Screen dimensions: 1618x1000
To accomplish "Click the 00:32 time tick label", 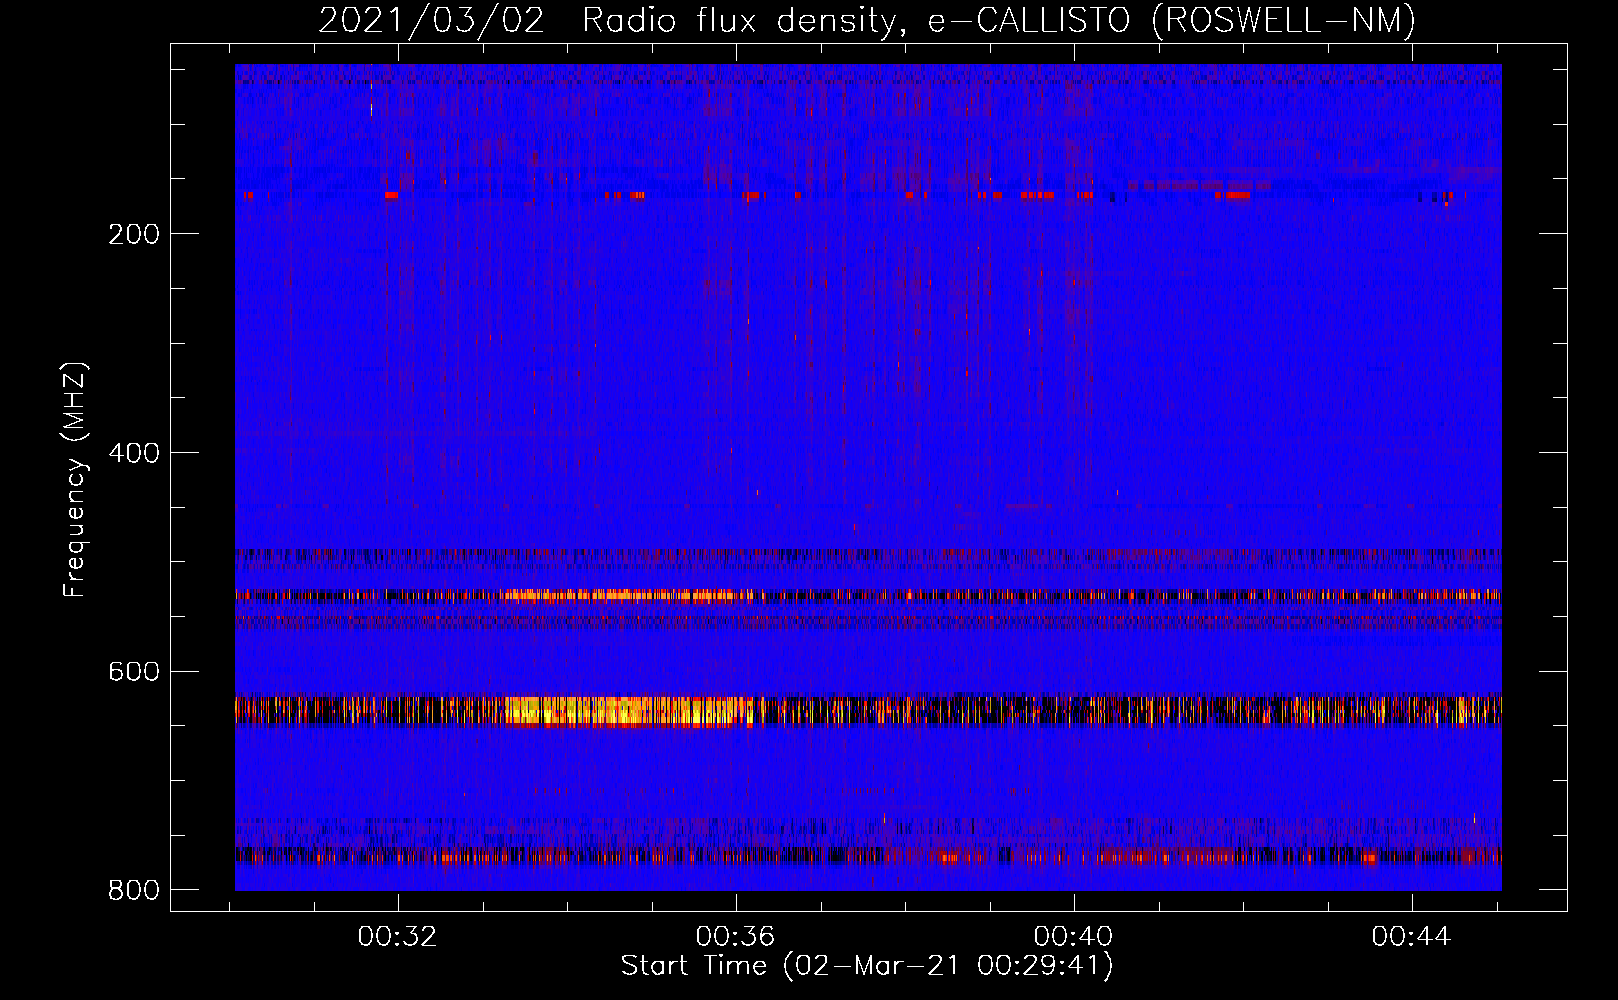I will (x=398, y=937).
